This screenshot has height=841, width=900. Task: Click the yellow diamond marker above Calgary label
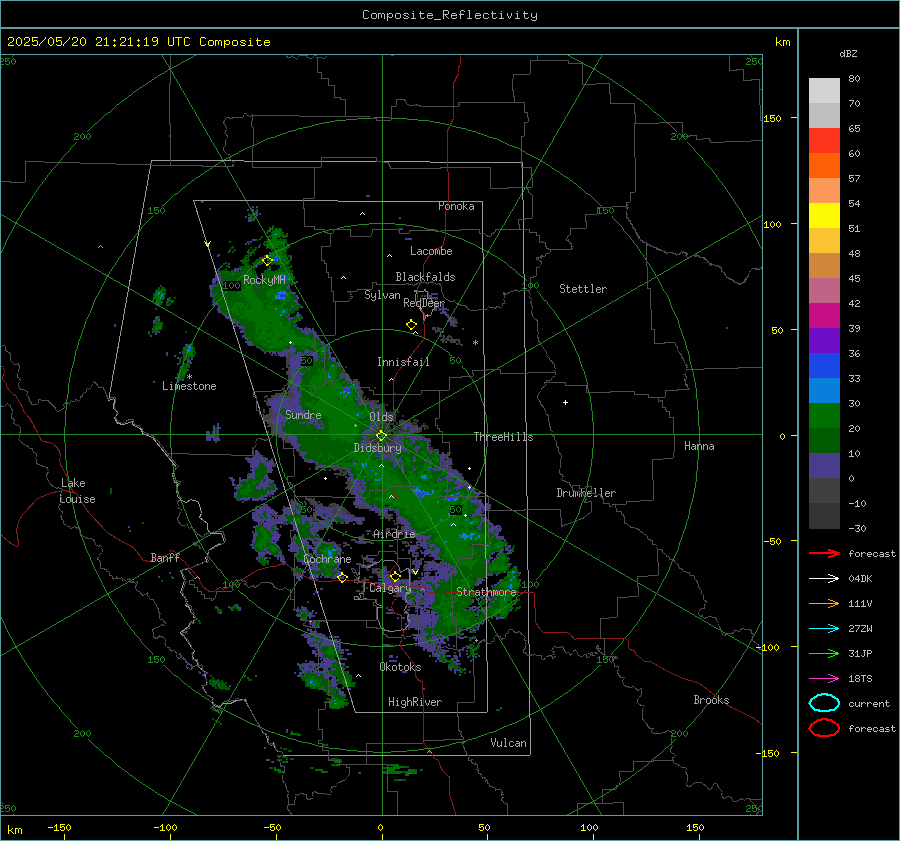pos(395,576)
